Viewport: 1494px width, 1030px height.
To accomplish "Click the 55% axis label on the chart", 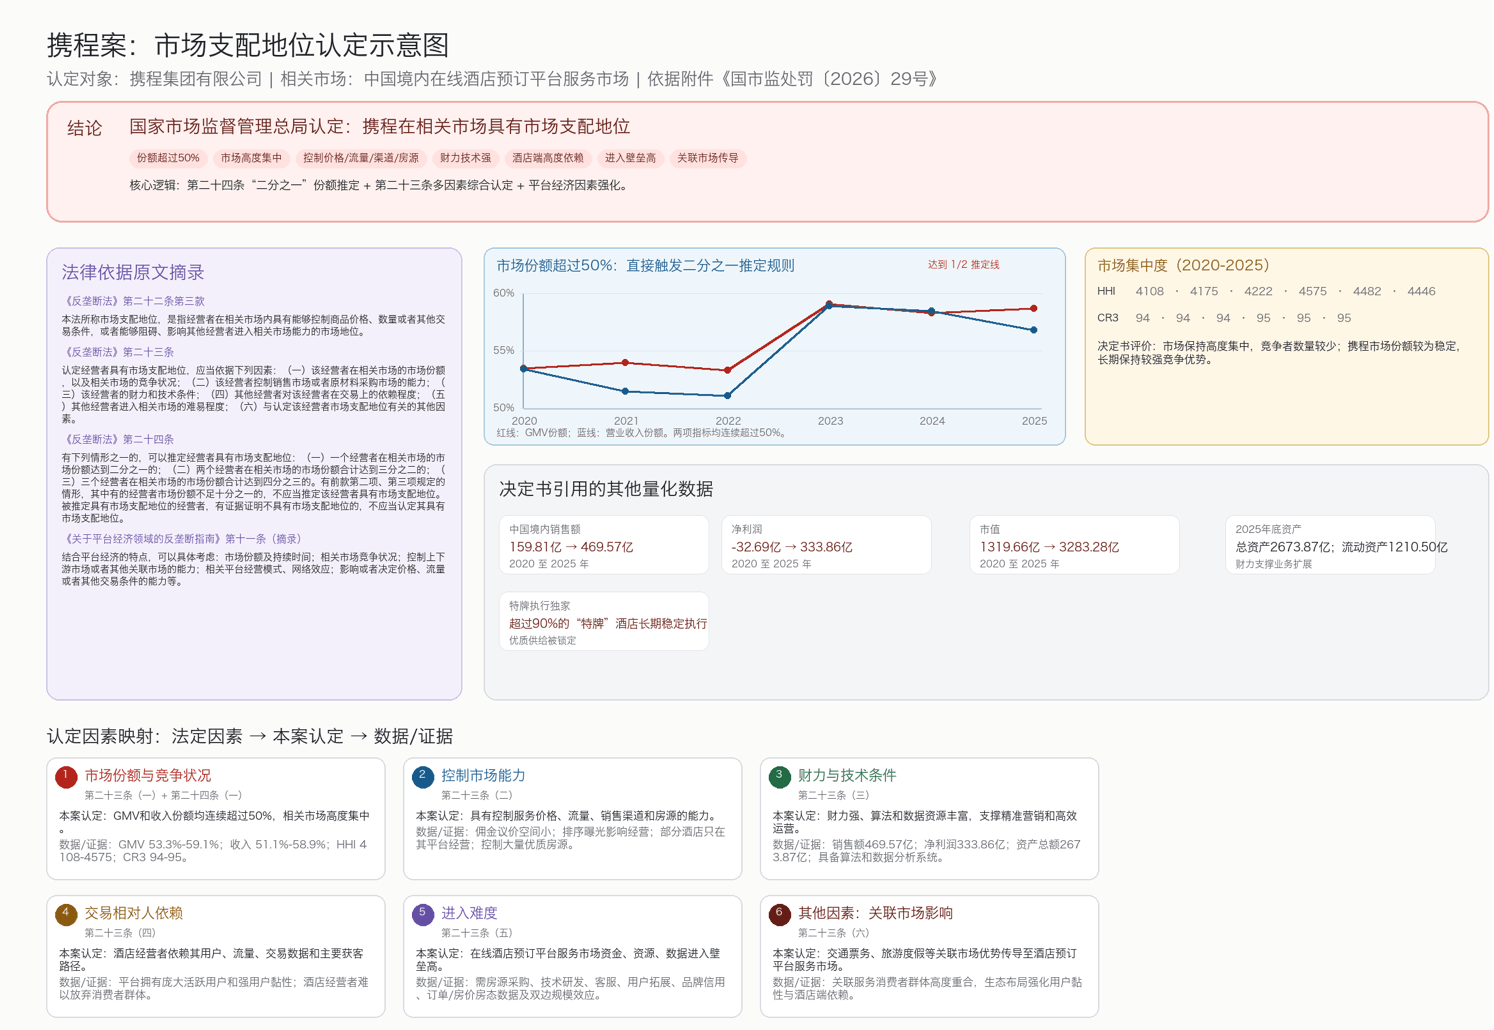I will point(503,350).
